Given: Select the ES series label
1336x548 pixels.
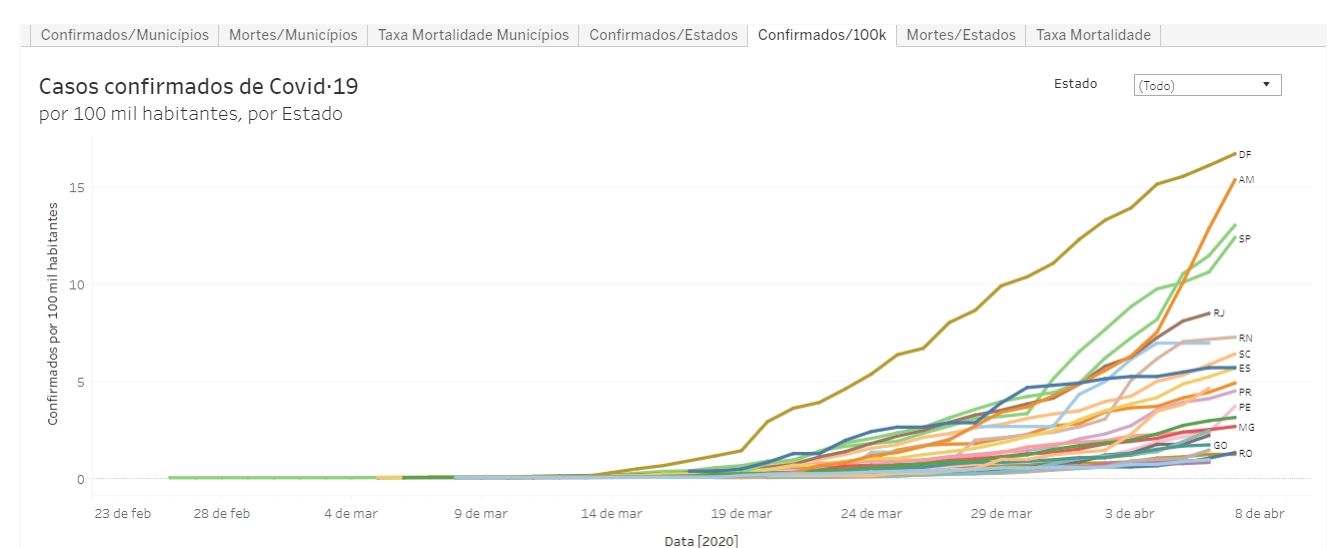Looking at the screenshot, I should 1245,368.
